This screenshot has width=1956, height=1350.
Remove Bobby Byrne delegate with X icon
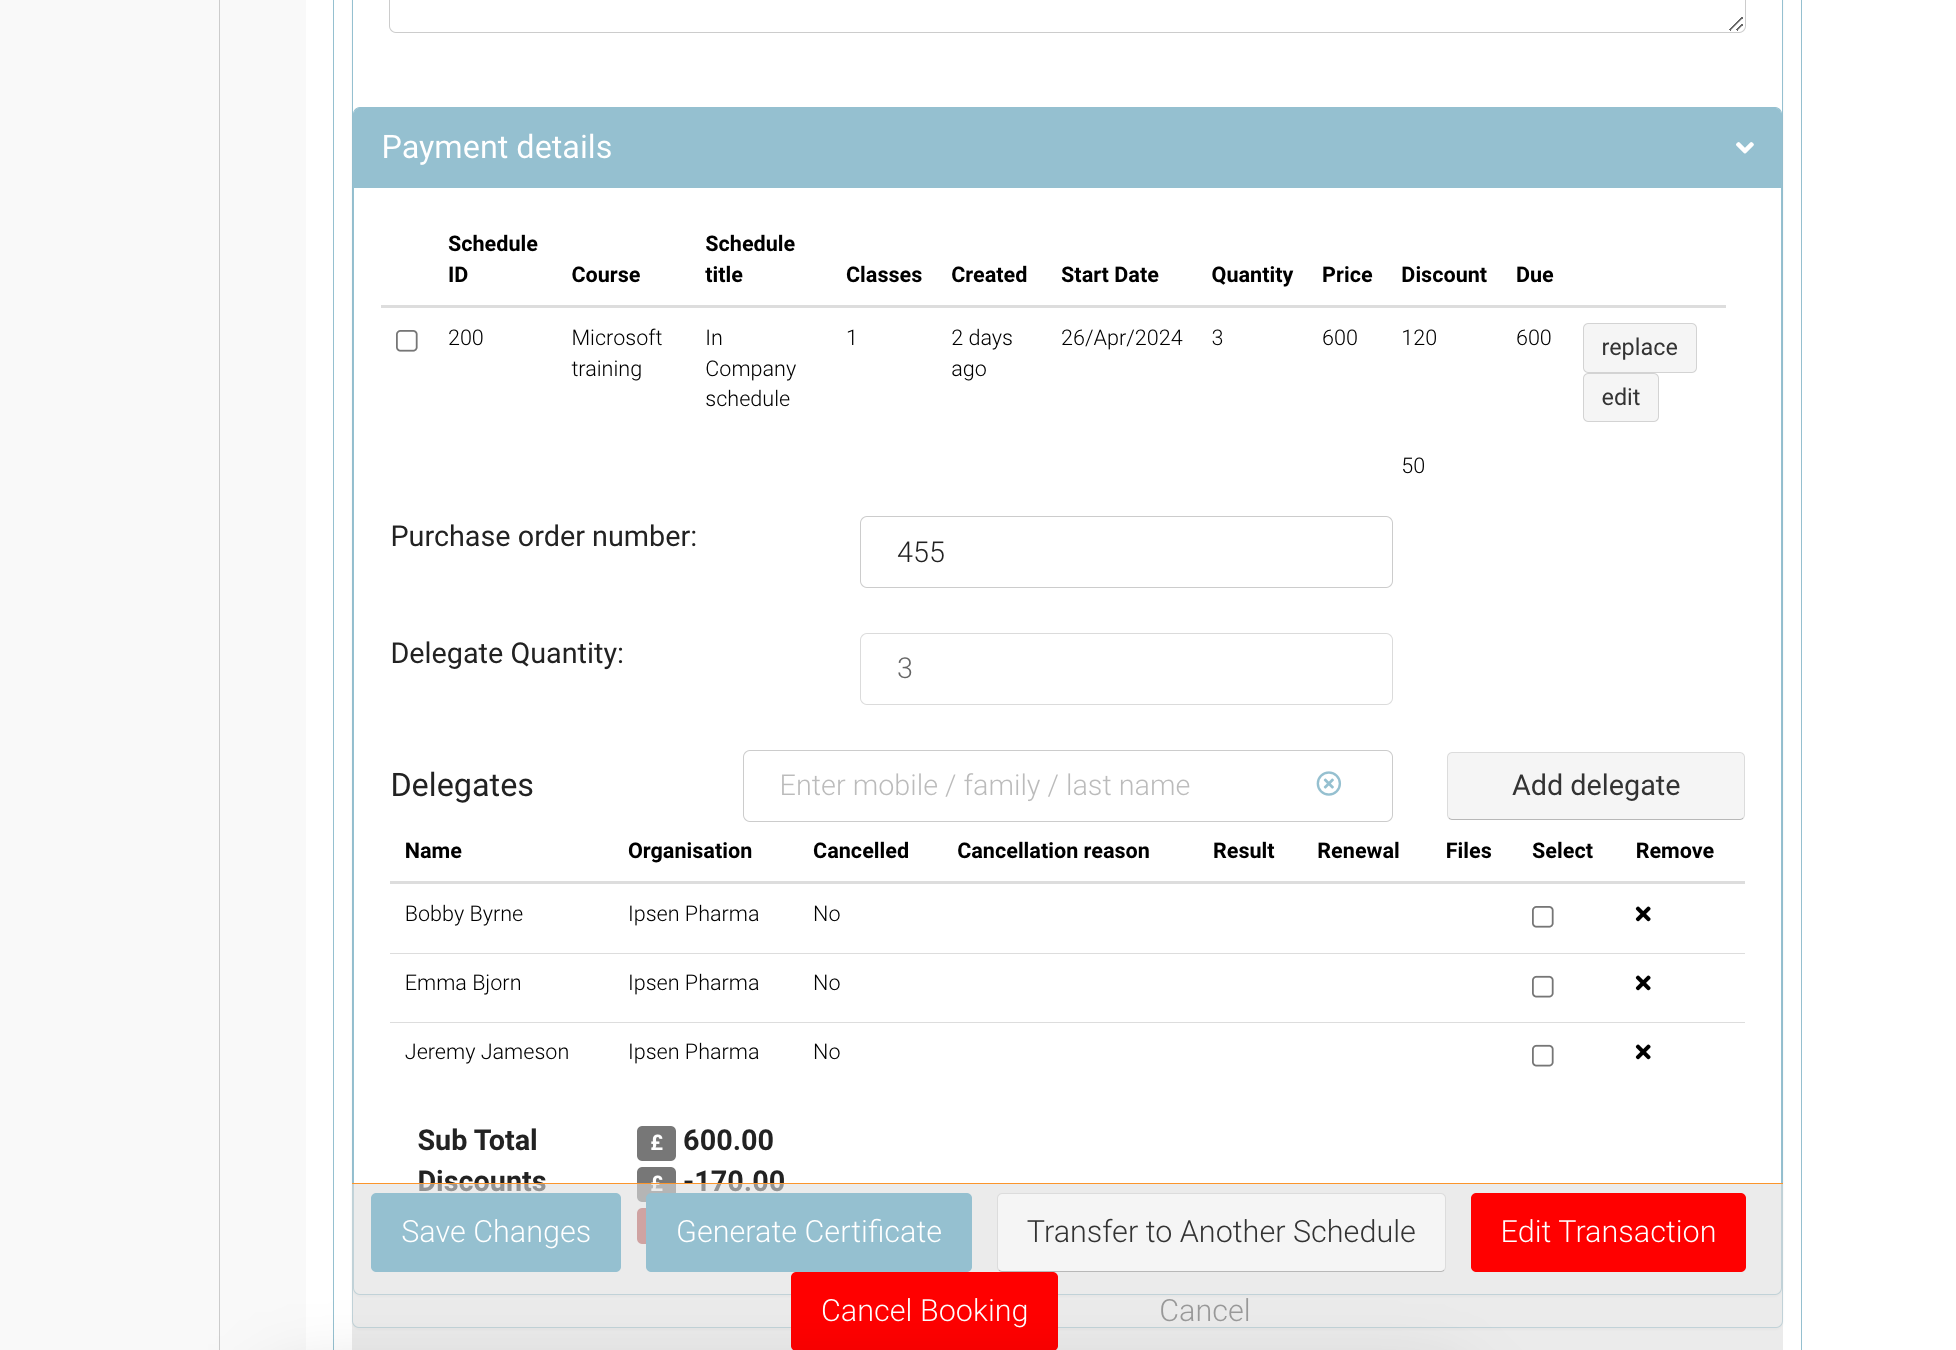click(x=1642, y=914)
